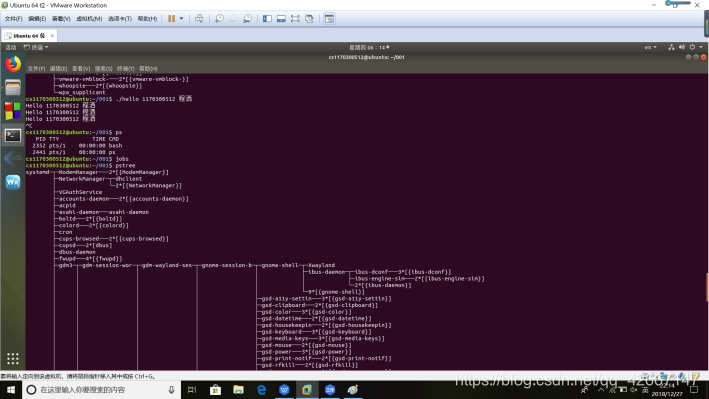Open the en input source dropdown
This screenshot has width=709, height=399.
pos(651,47)
